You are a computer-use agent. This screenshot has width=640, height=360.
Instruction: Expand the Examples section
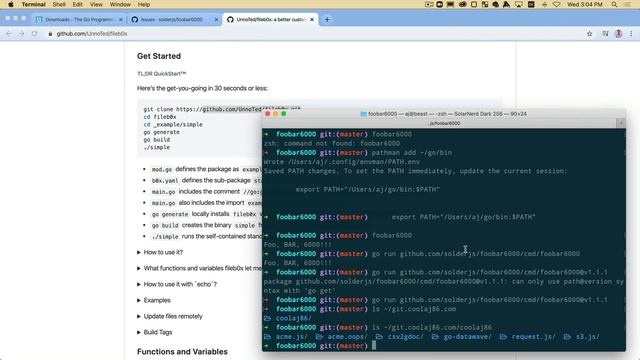click(153, 300)
